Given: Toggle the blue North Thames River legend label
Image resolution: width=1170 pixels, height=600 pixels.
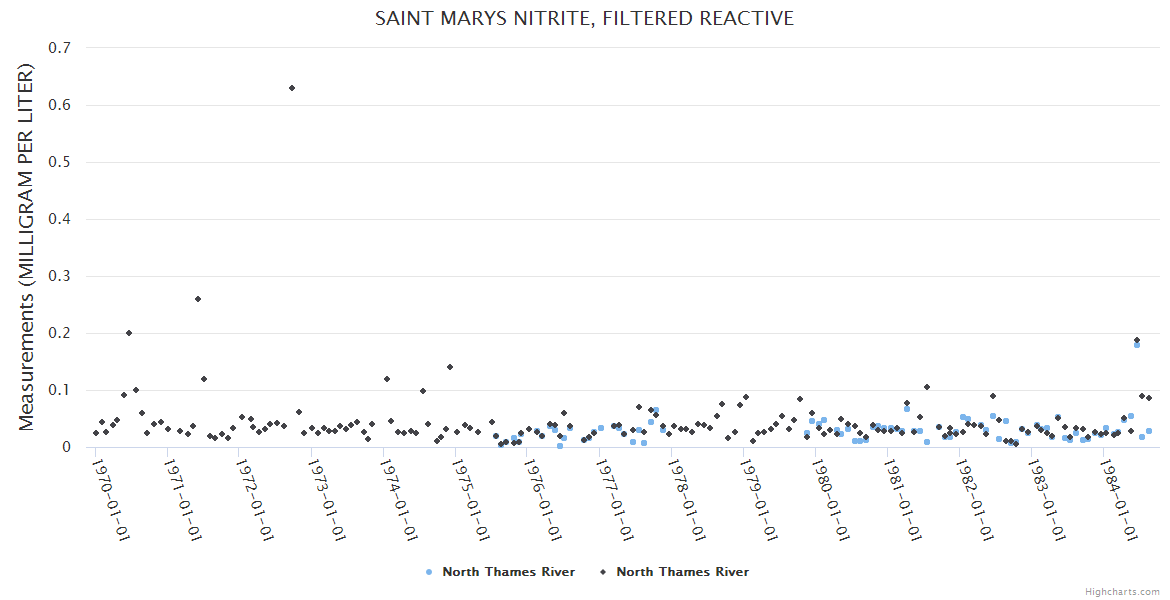Looking at the screenshot, I should point(508,572).
